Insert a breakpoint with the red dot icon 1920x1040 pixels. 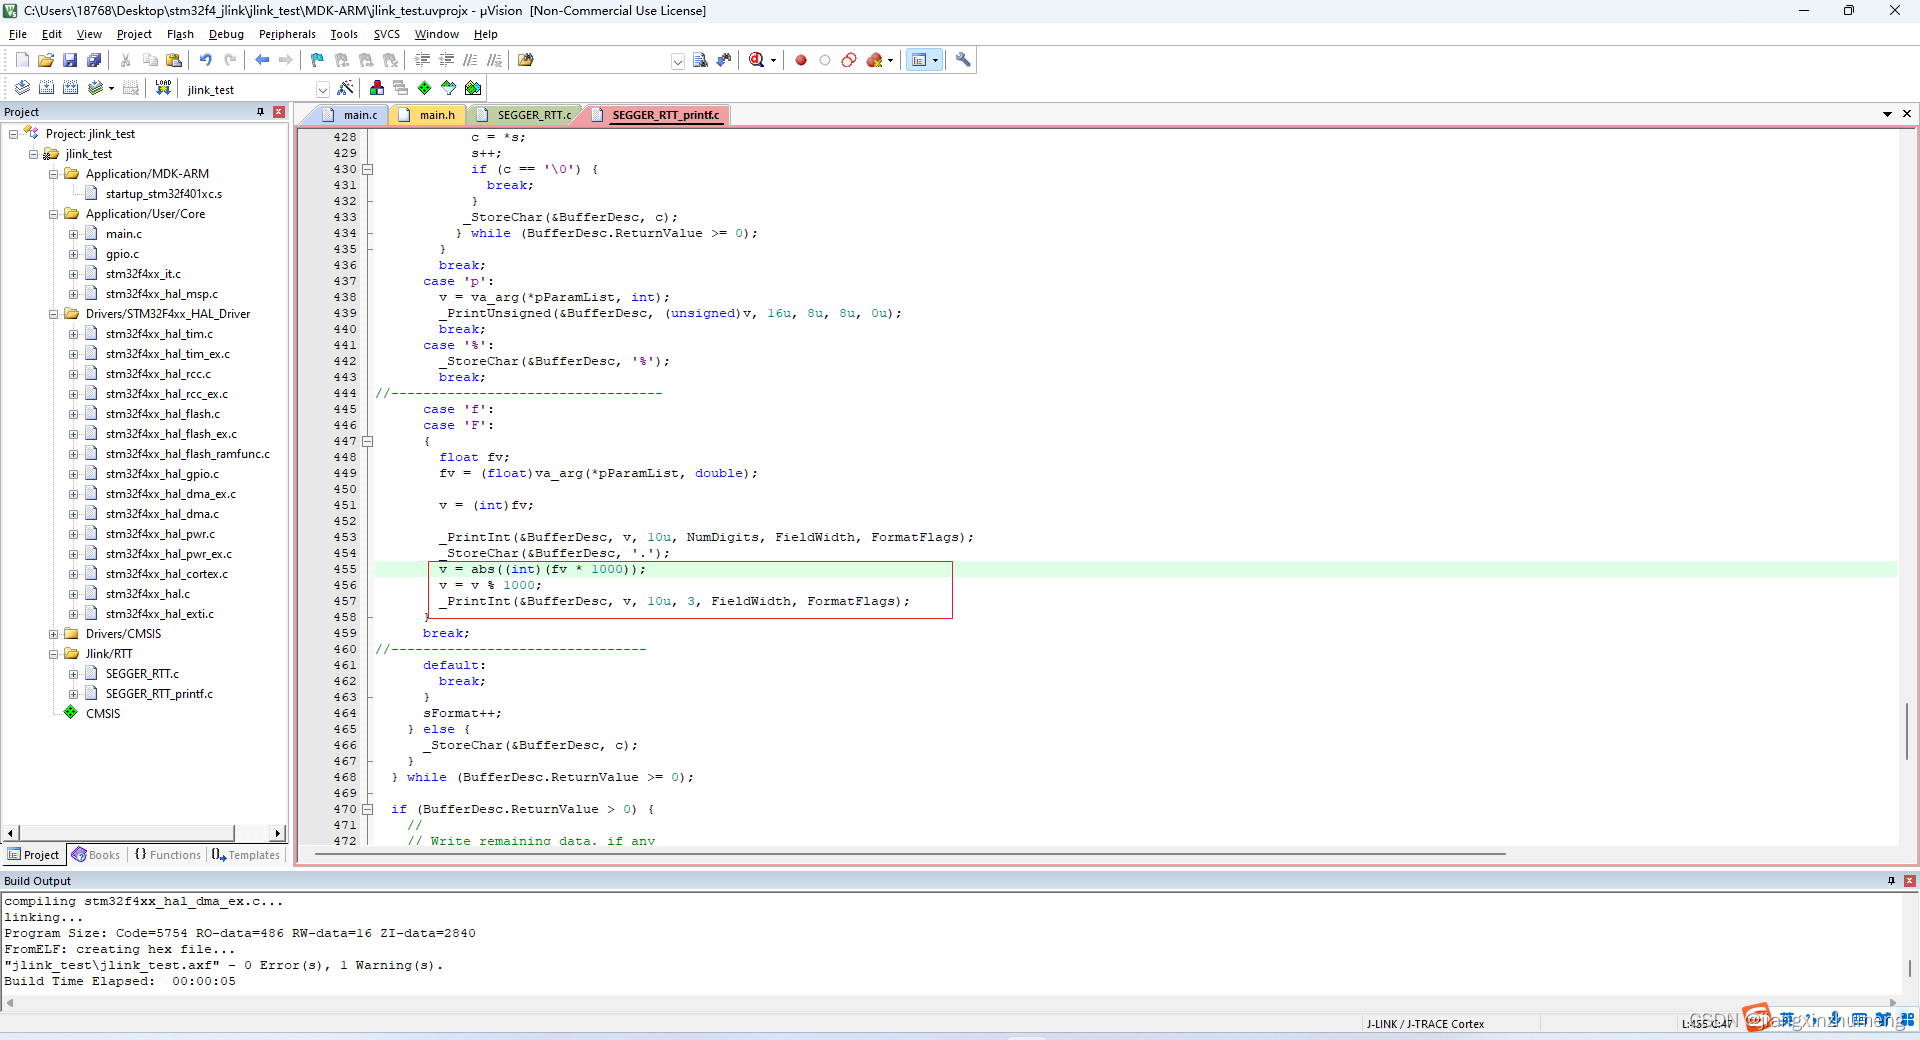[x=800, y=60]
